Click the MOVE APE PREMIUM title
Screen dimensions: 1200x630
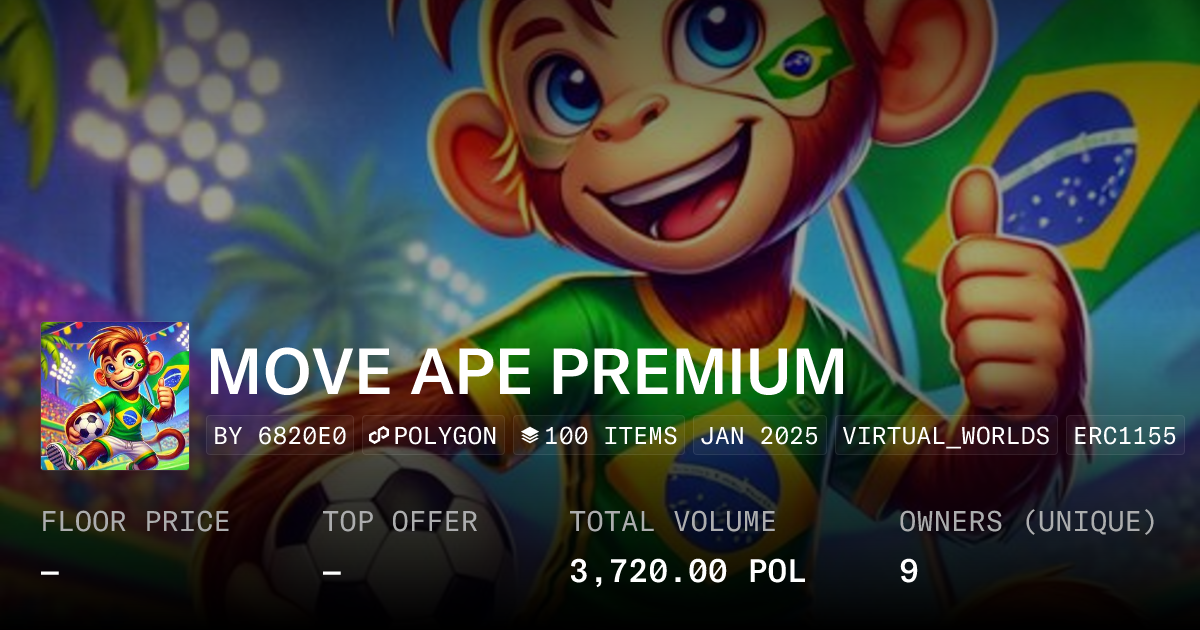526,372
